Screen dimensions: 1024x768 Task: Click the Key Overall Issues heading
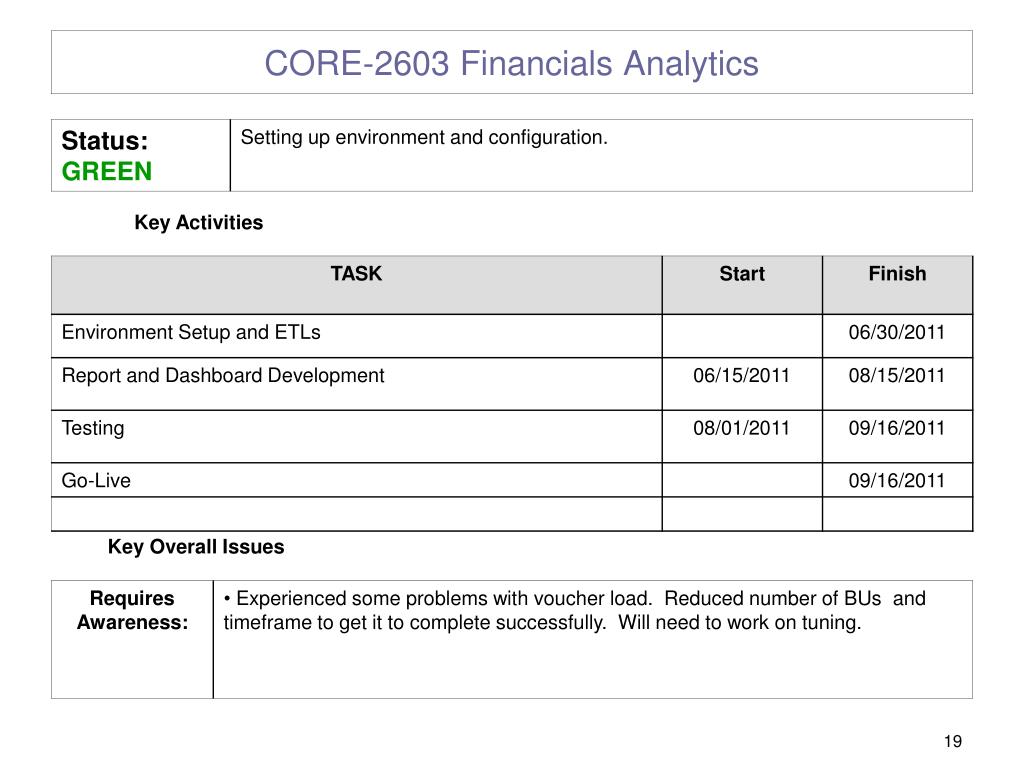196,547
